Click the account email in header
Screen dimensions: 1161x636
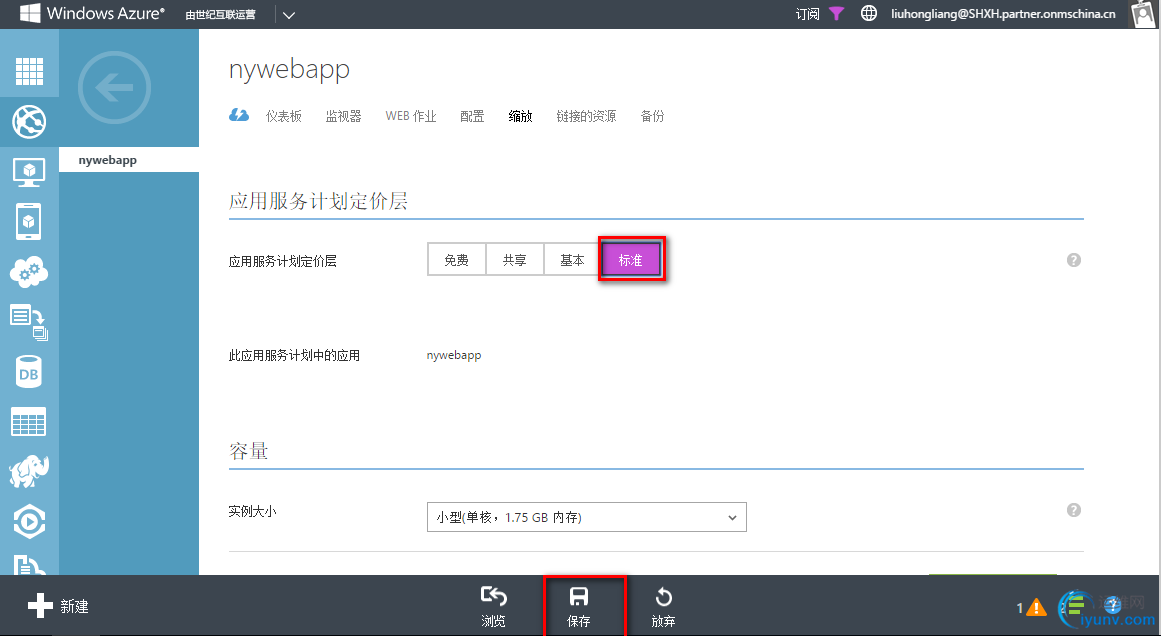click(x=1003, y=14)
